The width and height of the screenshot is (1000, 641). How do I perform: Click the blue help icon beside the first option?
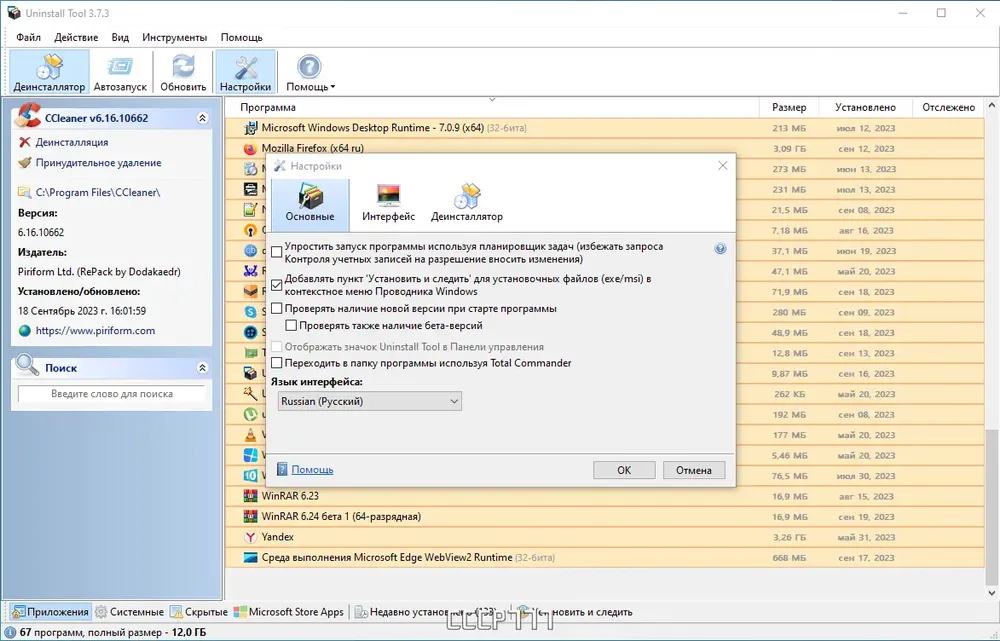(x=720, y=249)
